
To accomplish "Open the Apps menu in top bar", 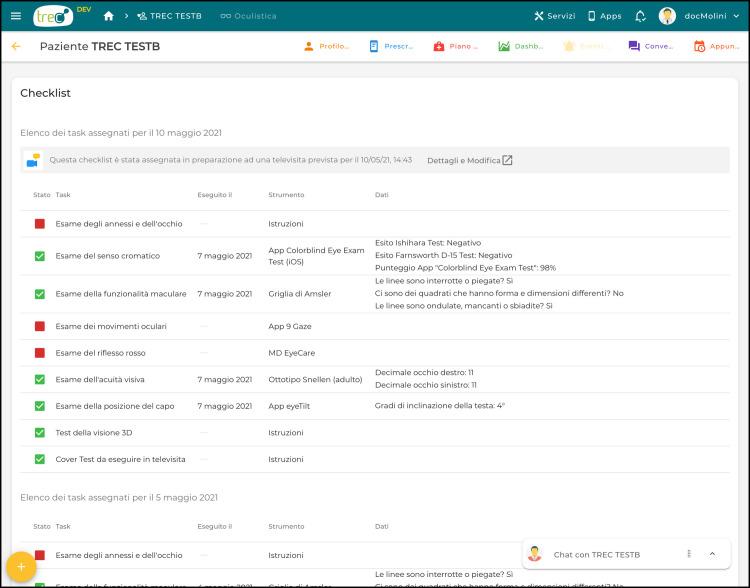I will tap(604, 16).
